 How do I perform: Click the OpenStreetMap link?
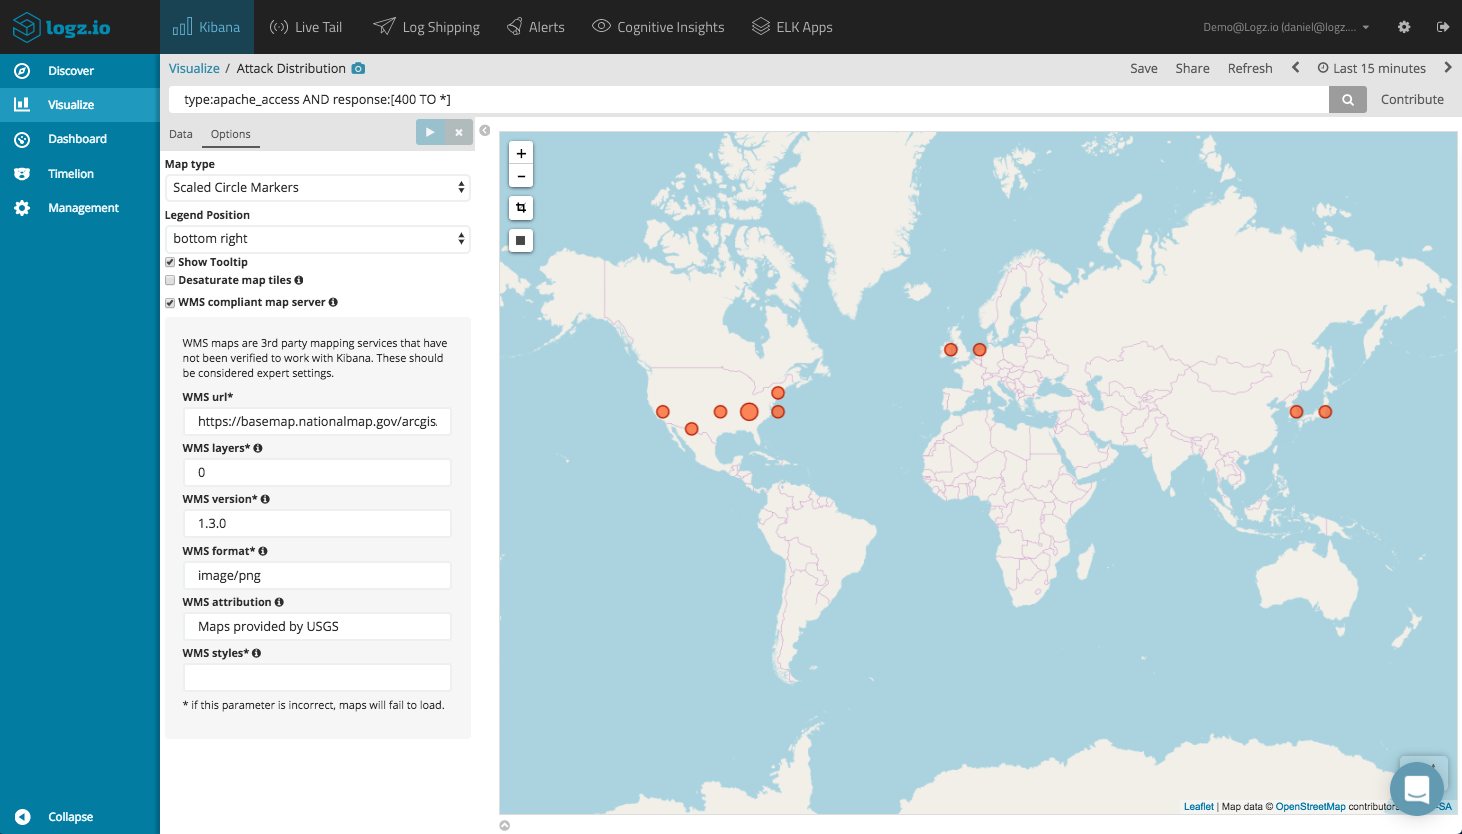point(1310,807)
